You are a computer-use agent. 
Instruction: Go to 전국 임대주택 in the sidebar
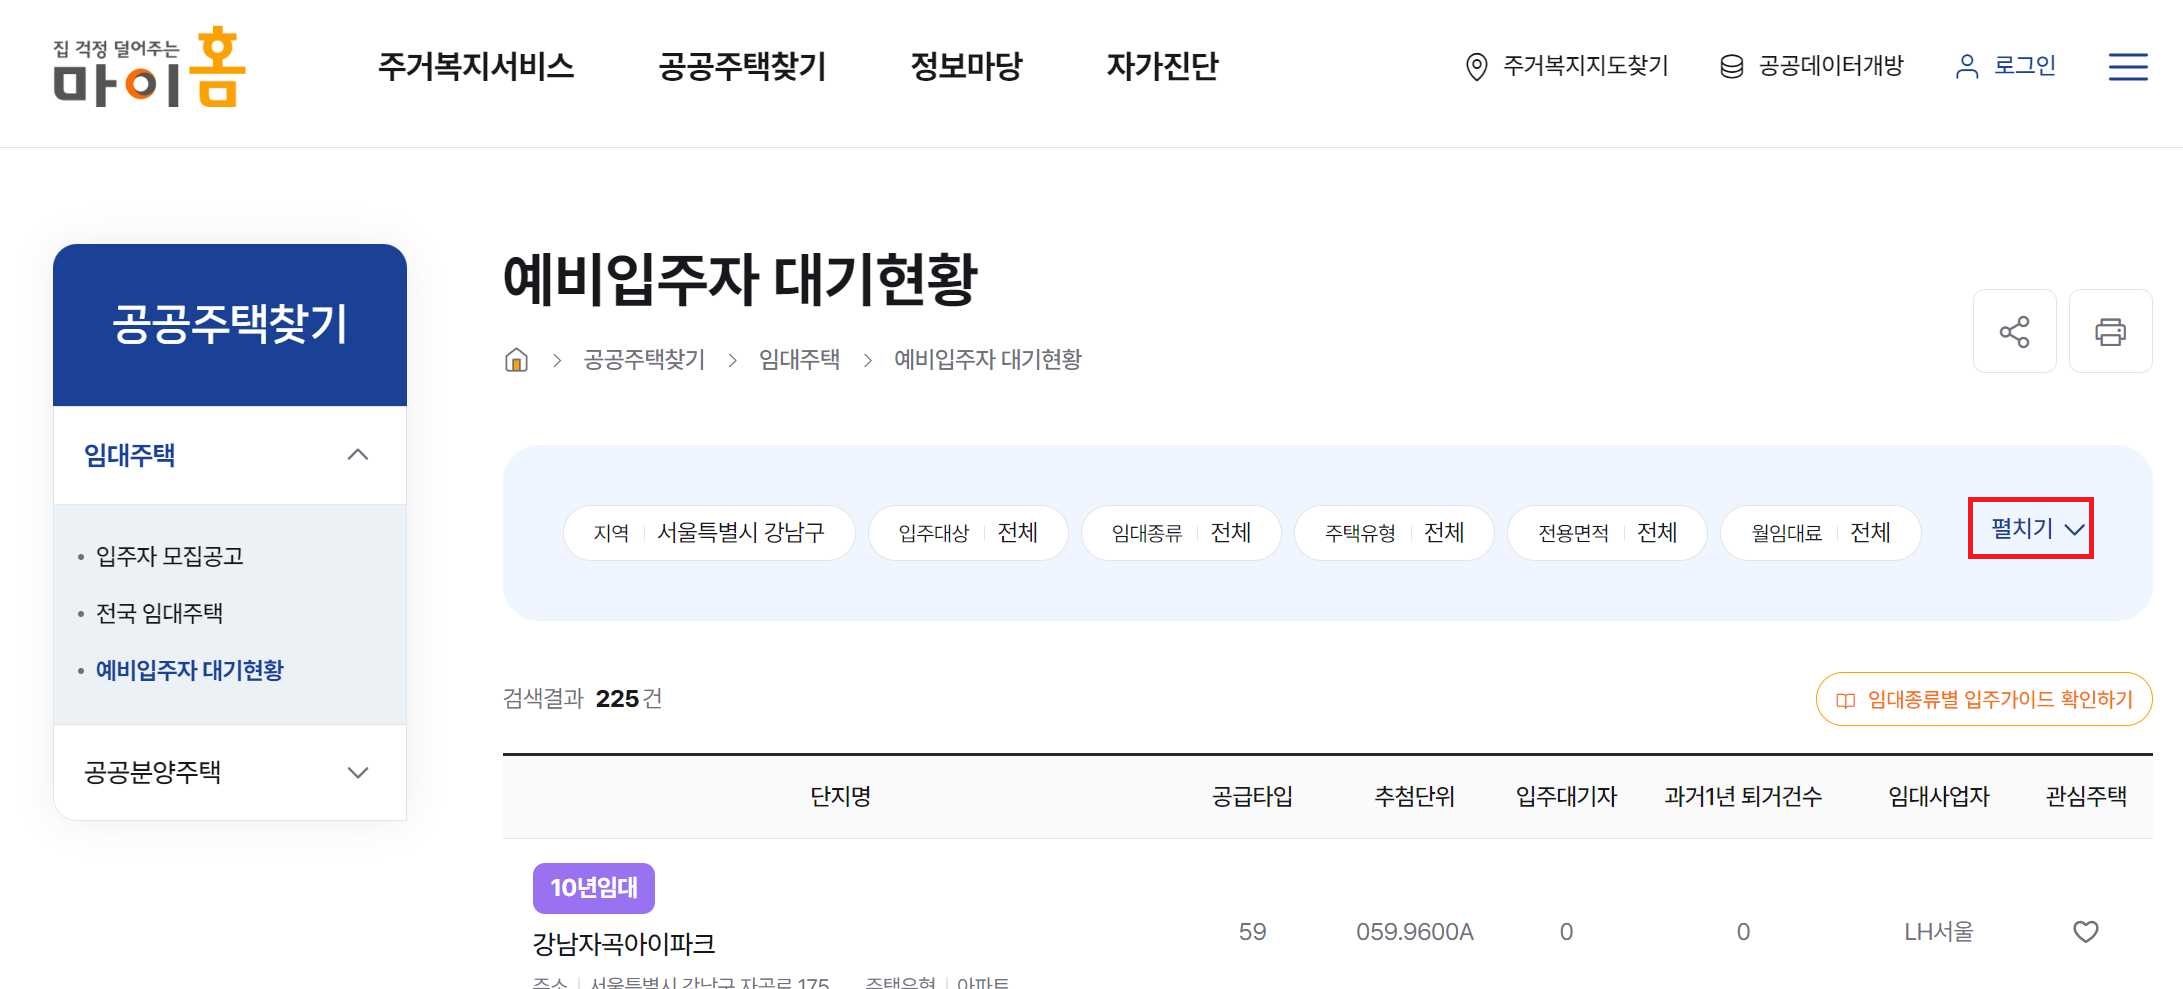tap(159, 613)
